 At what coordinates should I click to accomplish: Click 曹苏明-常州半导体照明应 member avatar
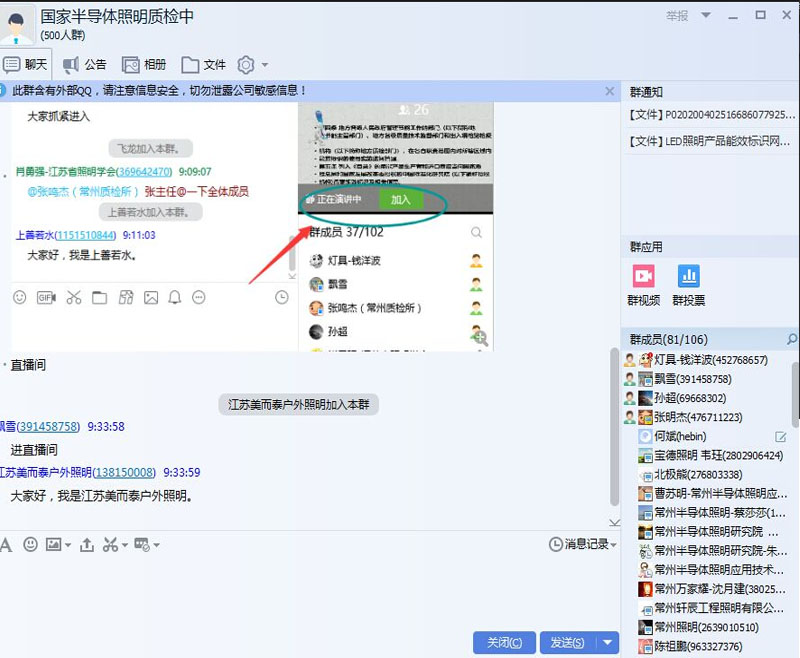pos(646,494)
